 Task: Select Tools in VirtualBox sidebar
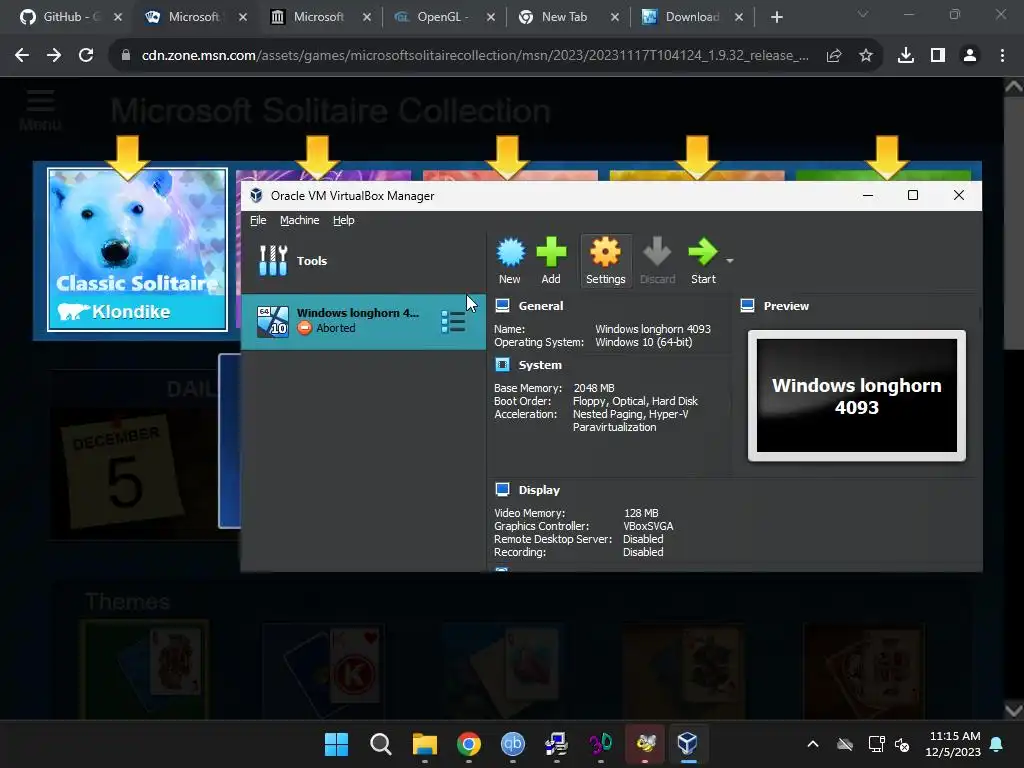pyautogui.click(x=363, y=261)
